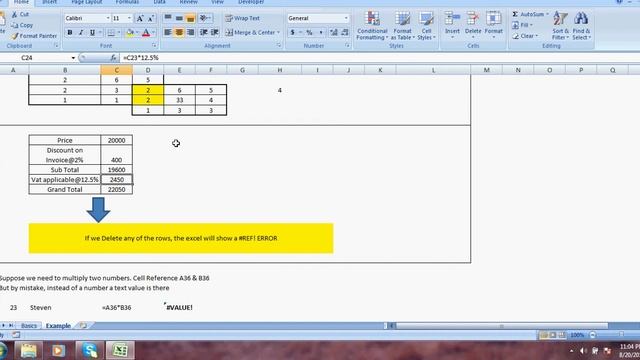Align text right in the cell
640x360 pixels.
point(190,32)
